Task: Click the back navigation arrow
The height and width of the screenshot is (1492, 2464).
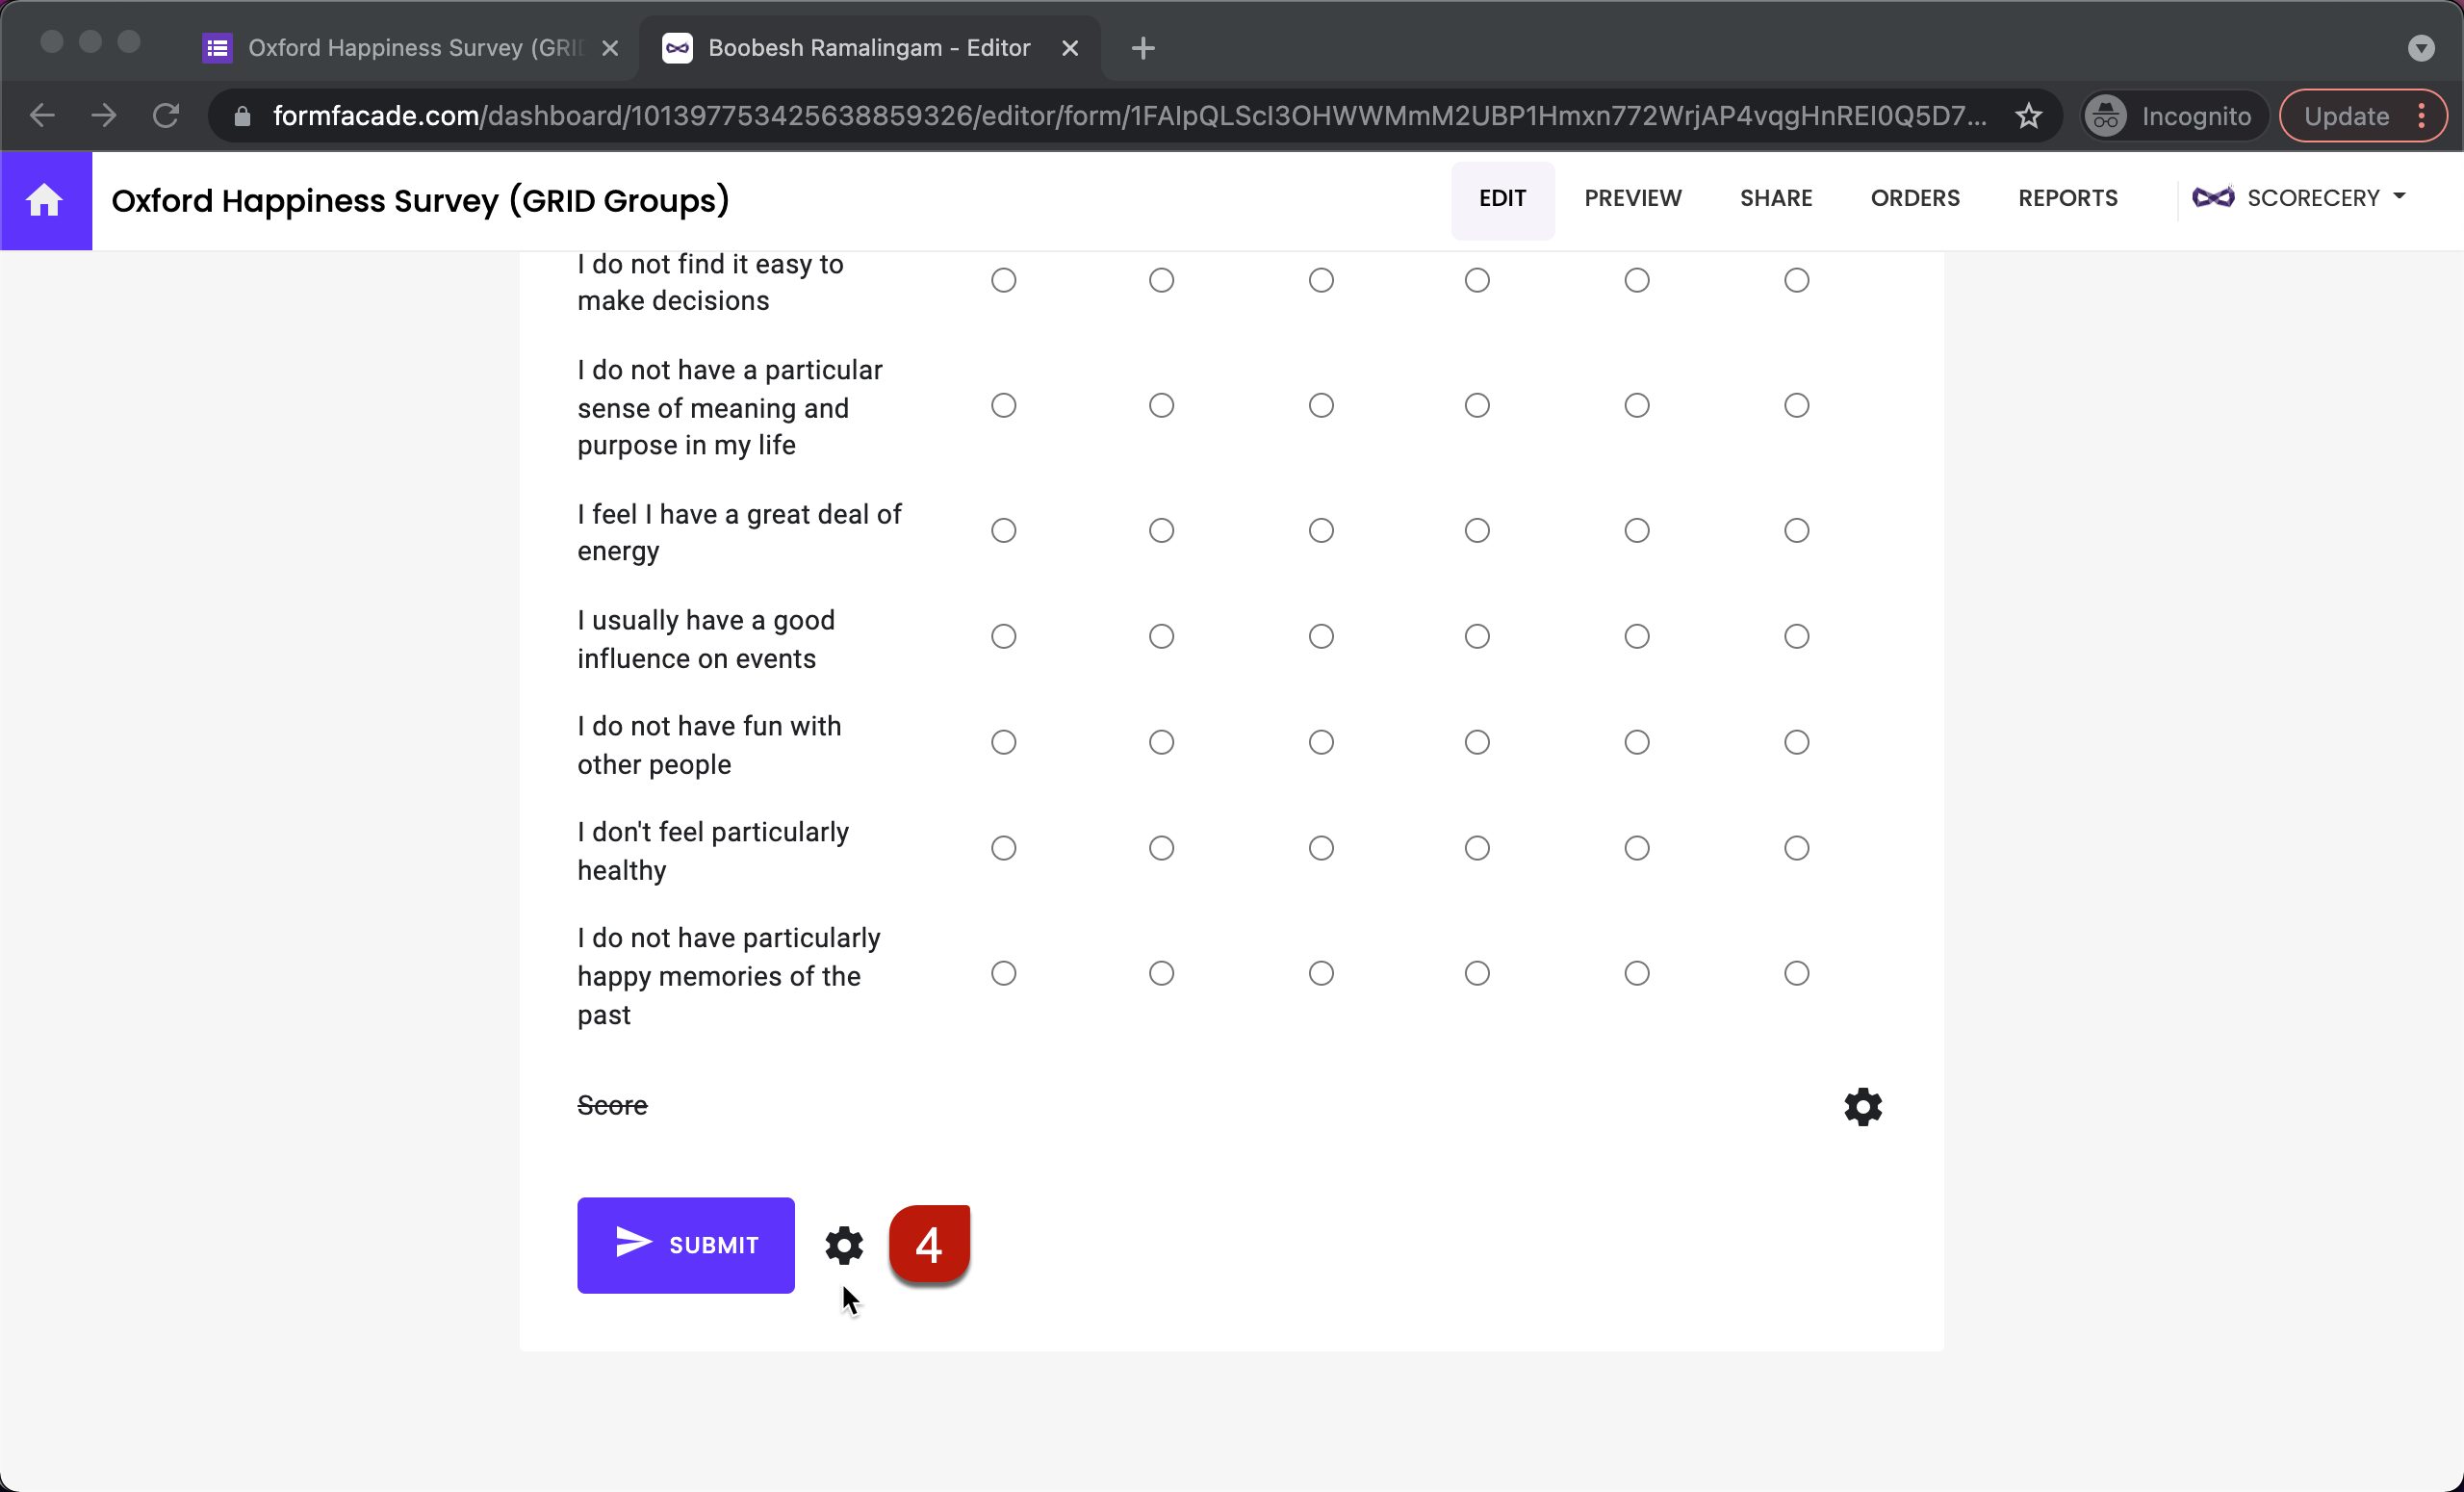Action: tap(41, 114)
